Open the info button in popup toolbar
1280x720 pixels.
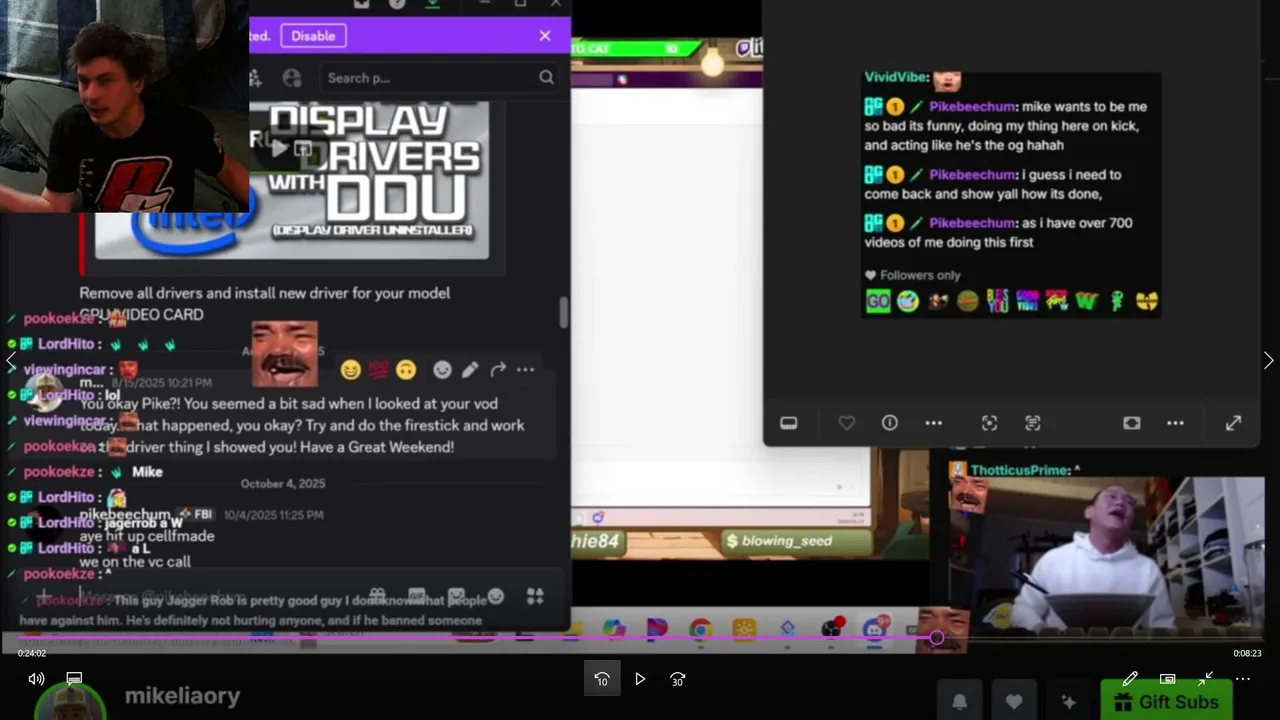coord(890,423)
